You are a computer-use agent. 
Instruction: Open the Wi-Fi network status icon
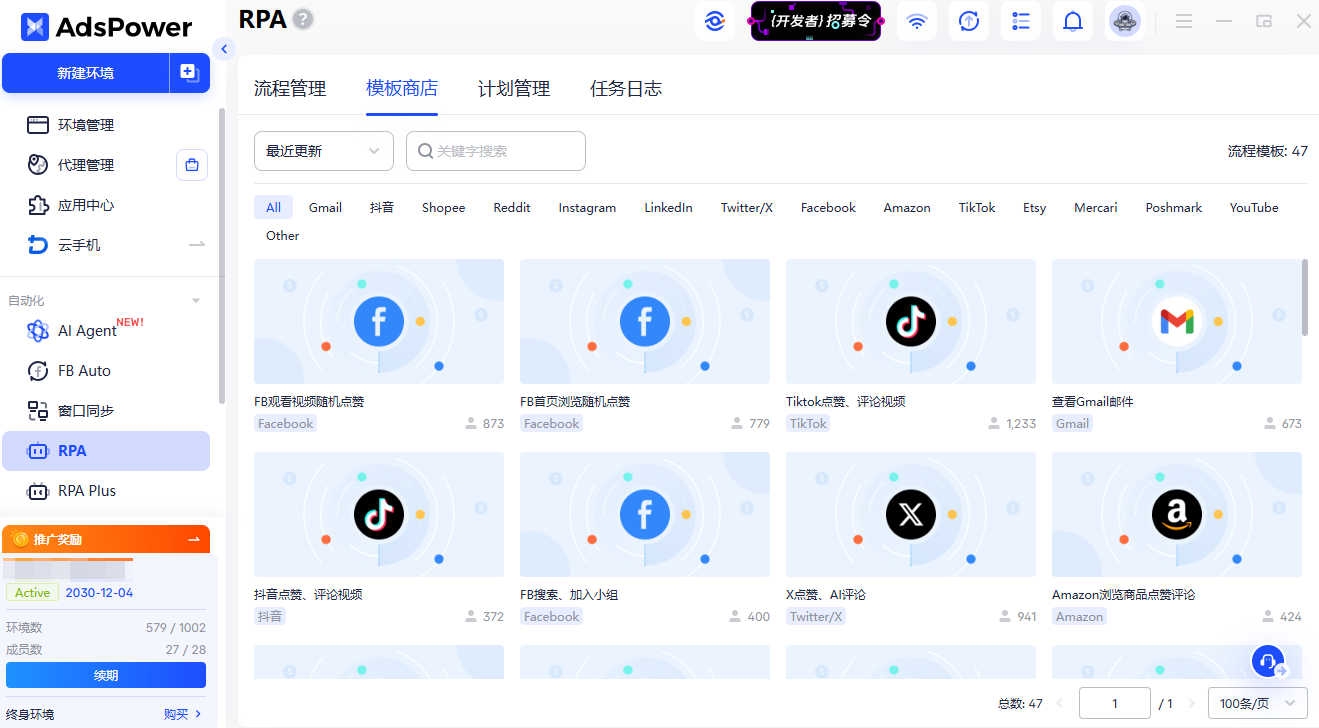tap(917, 21)
